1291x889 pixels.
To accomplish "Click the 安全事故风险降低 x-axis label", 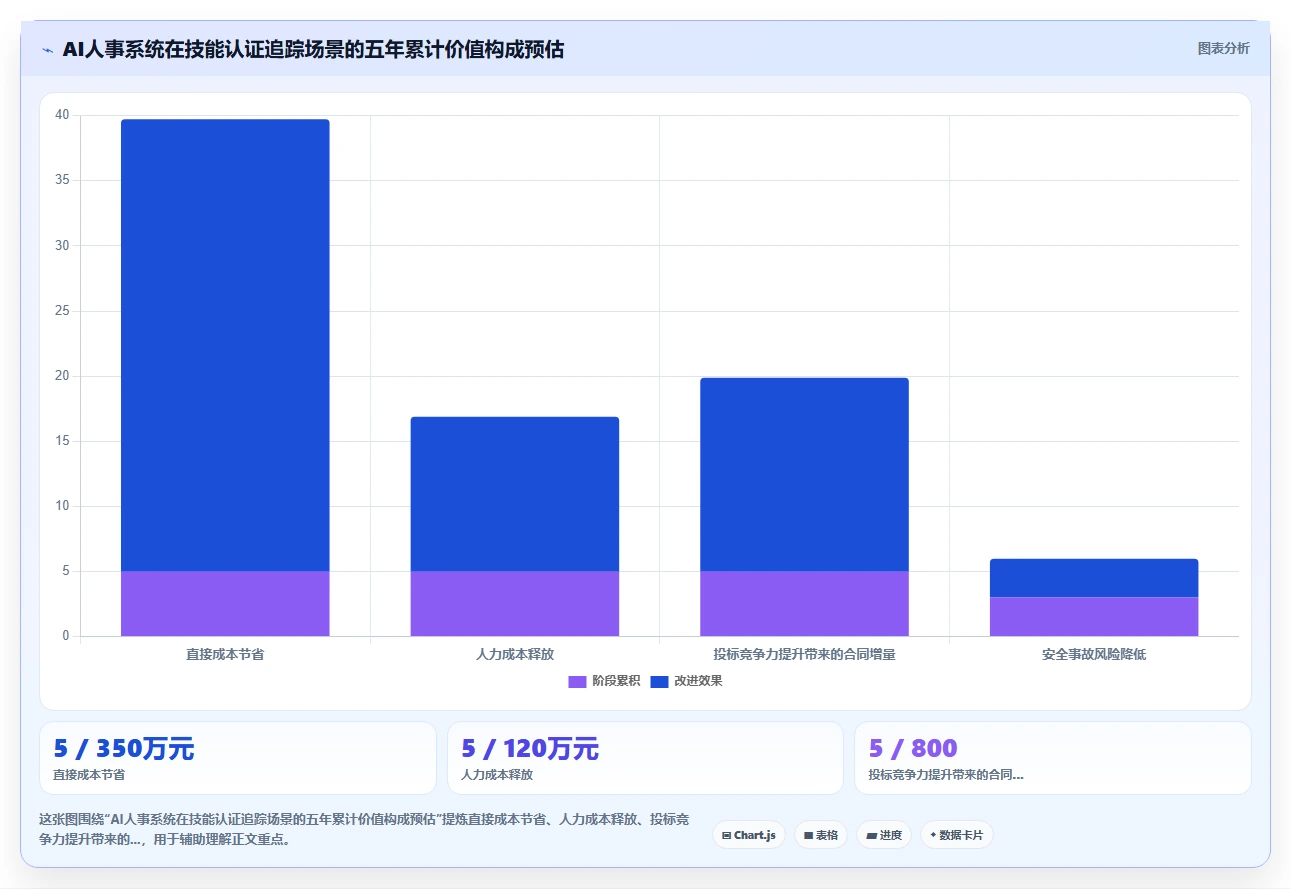I will coord(1094,655).
